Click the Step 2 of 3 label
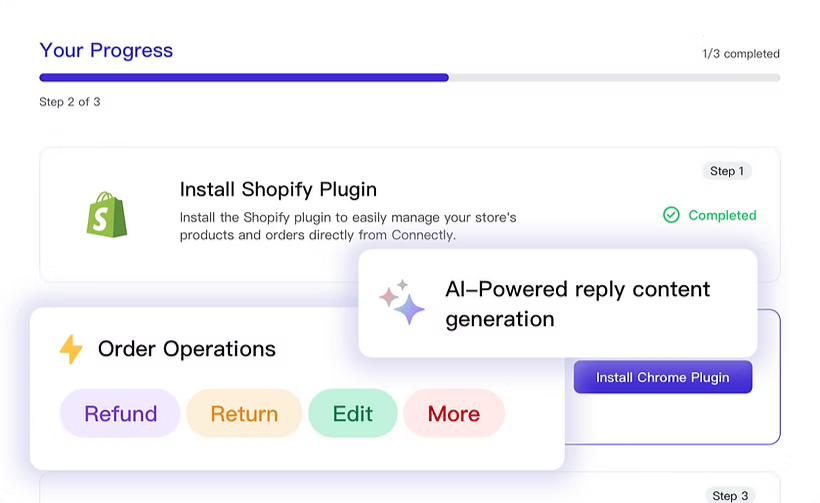Image resolution: width=820 pixels, height=503 pixels. [70, 102]
